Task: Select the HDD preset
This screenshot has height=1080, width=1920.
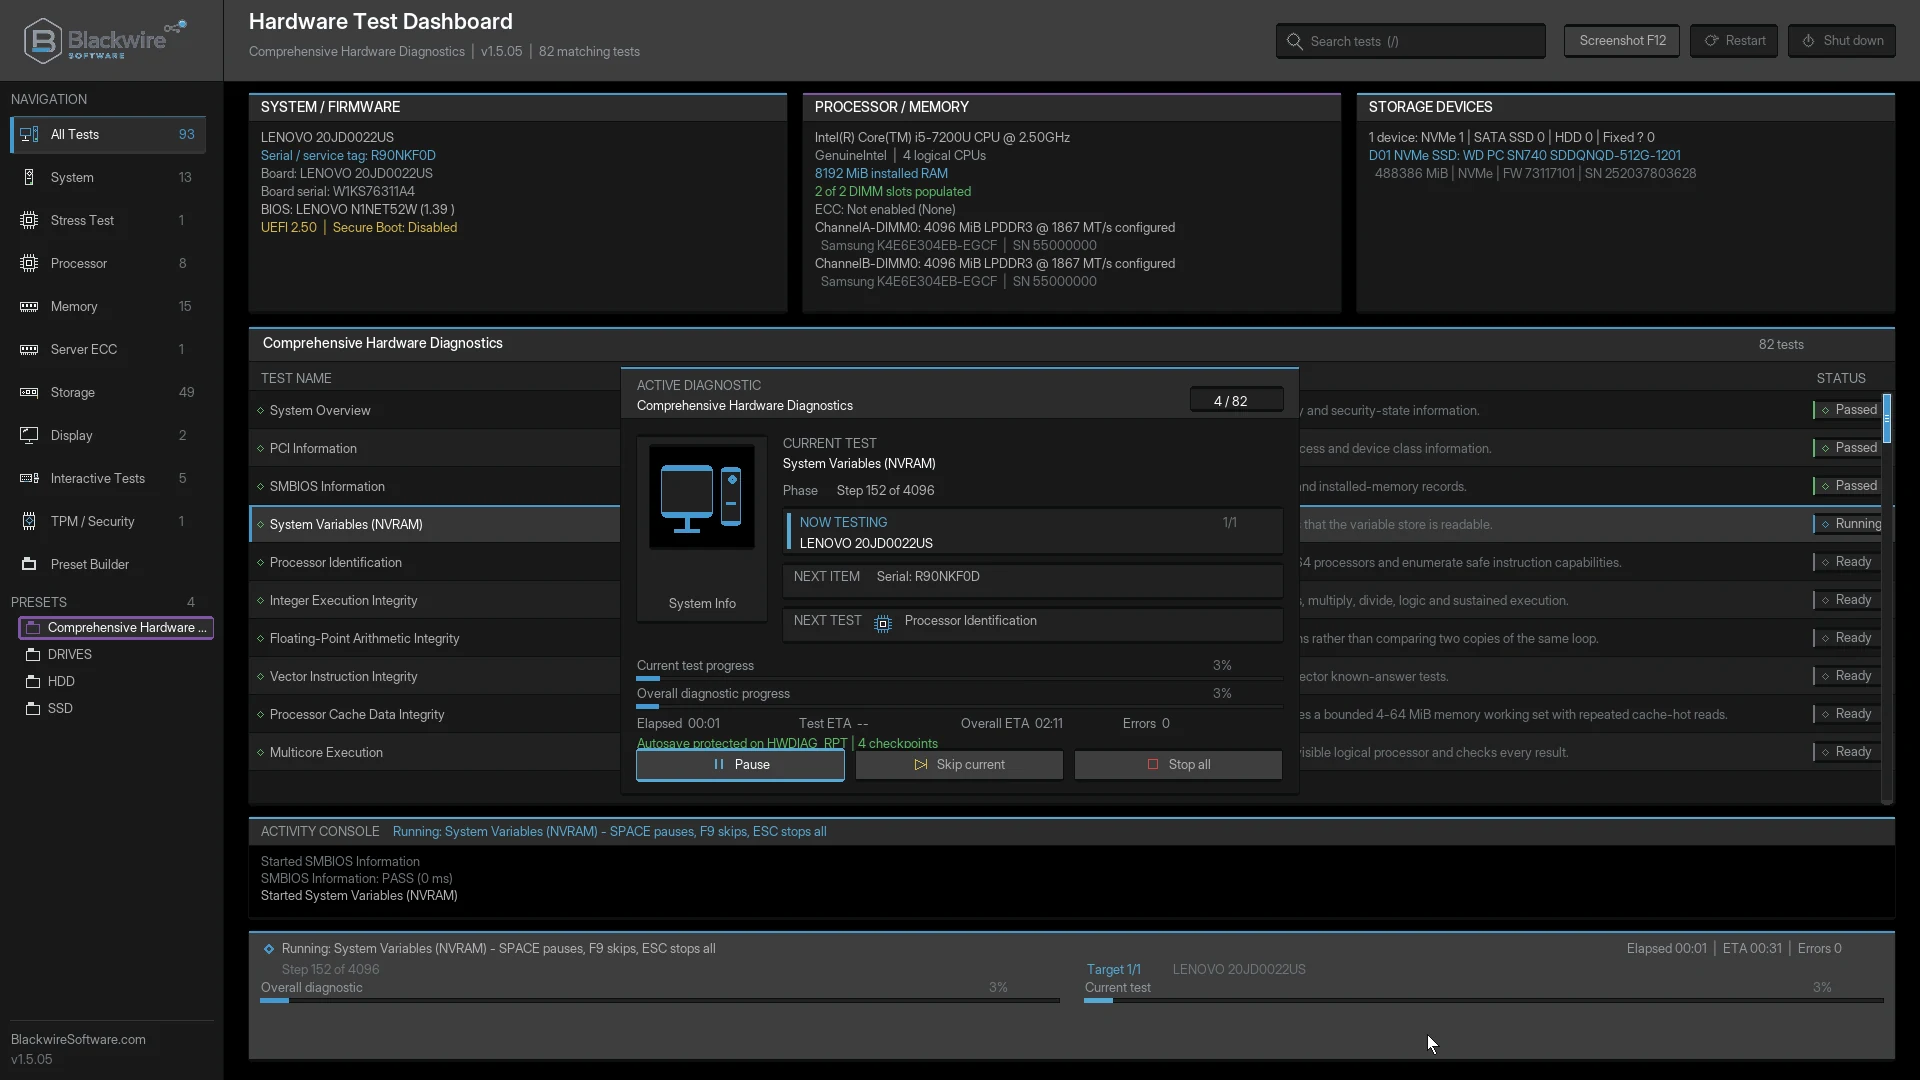Action: click(116, 682)
